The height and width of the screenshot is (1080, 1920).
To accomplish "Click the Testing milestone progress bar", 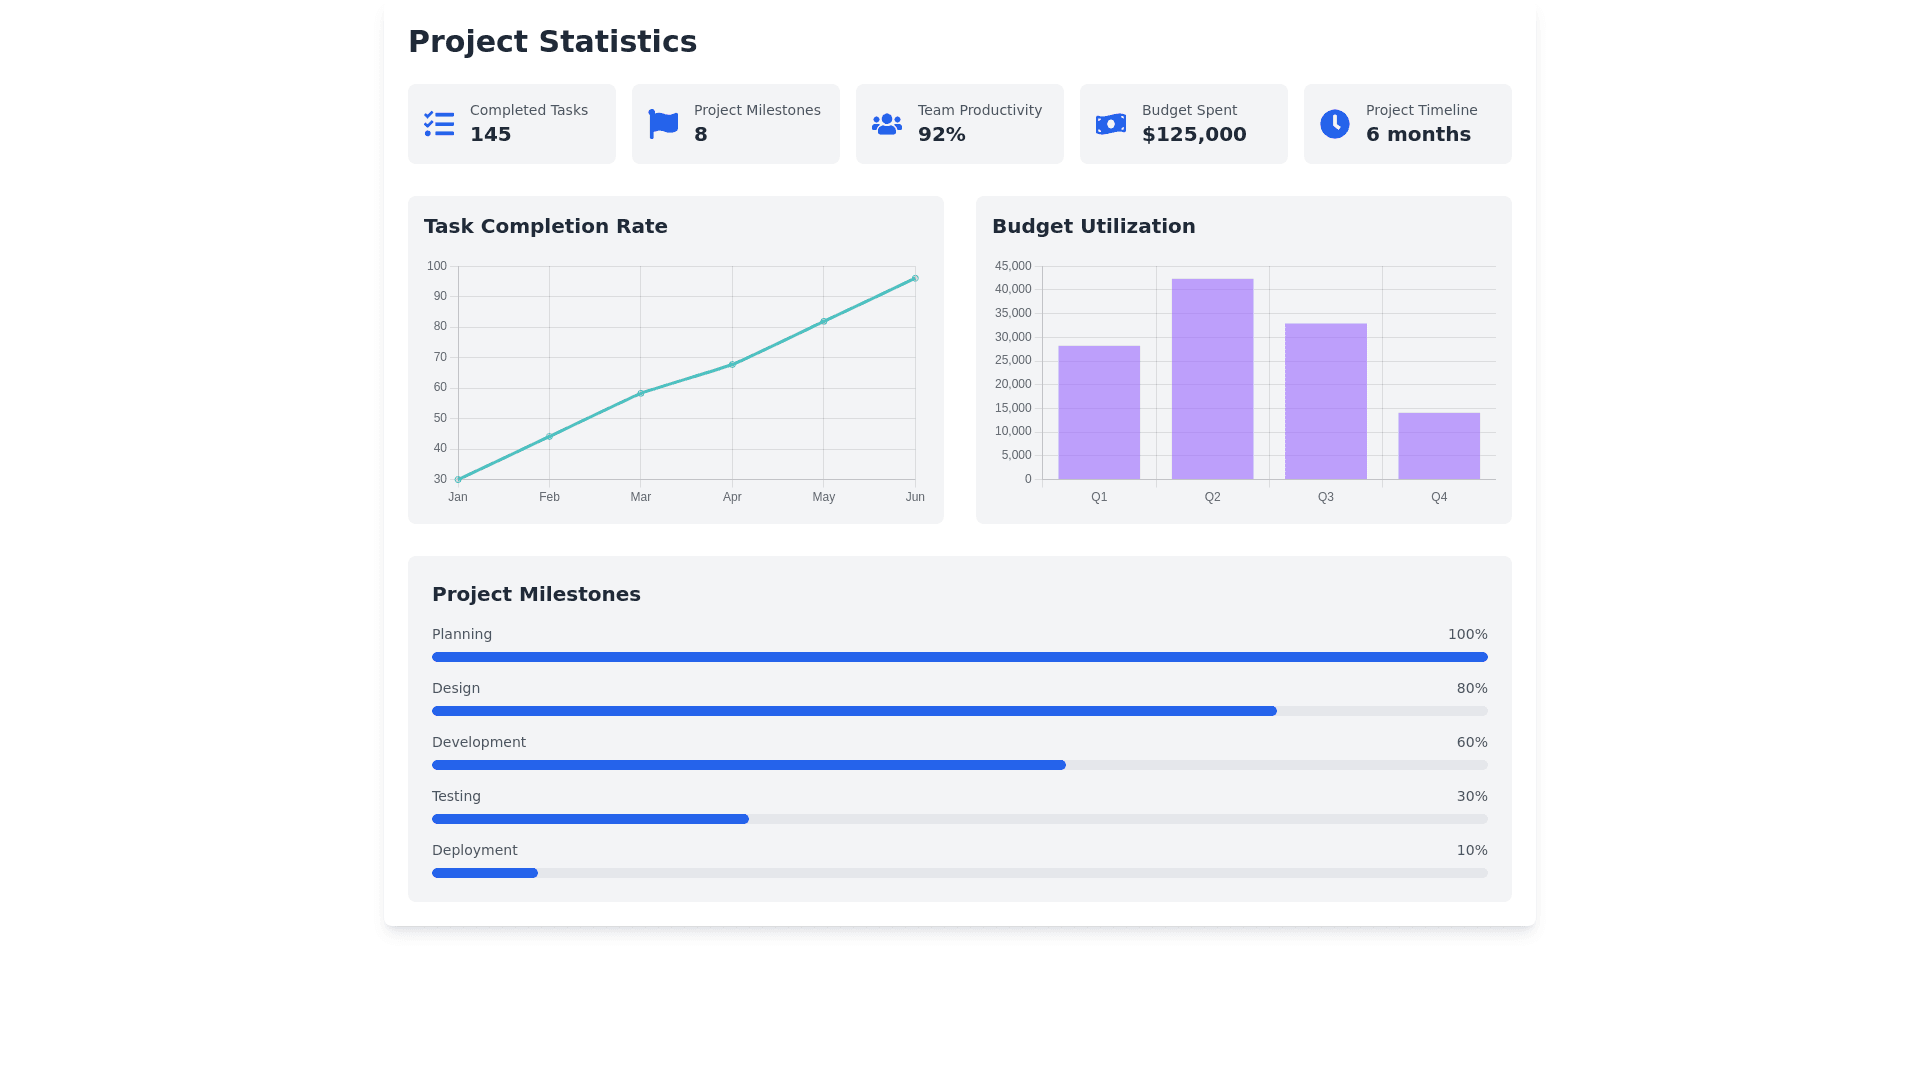I will point(590,819).
